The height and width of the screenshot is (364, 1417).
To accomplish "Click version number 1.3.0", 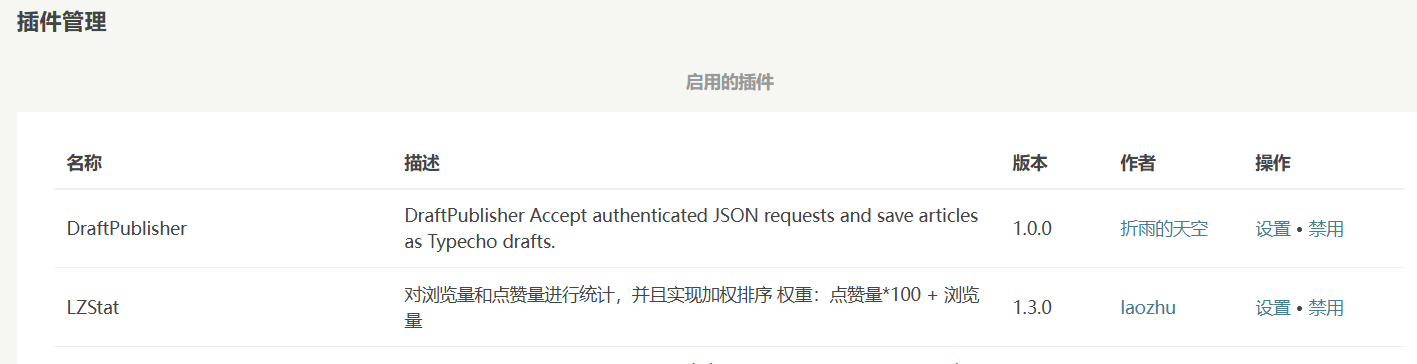I will click(x=1032, y=308).
